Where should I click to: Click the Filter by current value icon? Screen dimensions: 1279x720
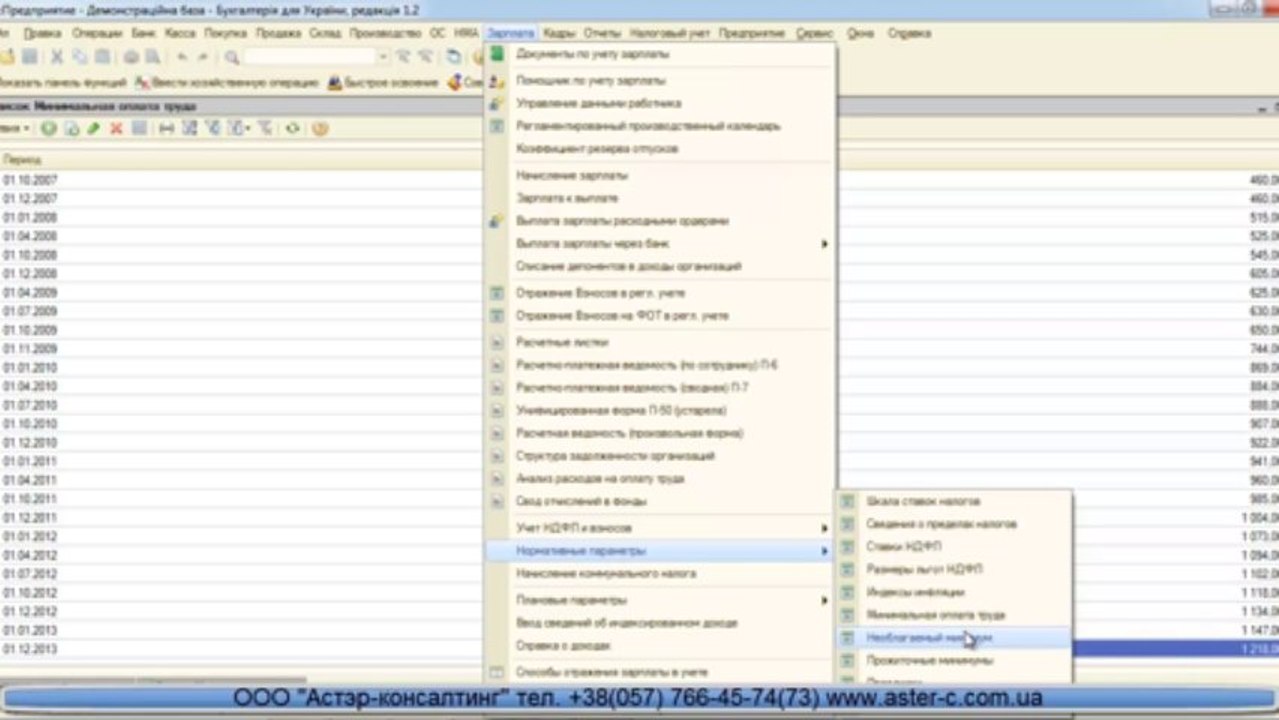[212, 128]
